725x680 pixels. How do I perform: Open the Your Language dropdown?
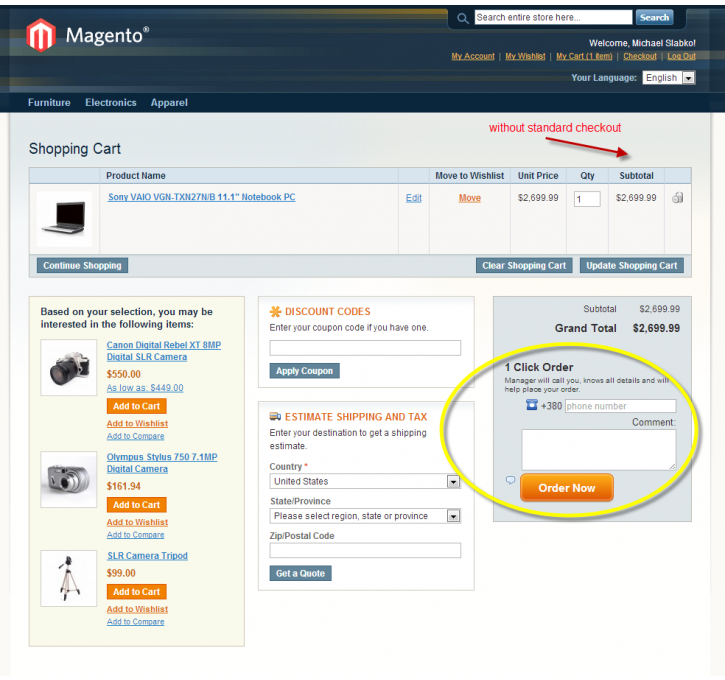(669, 78)
